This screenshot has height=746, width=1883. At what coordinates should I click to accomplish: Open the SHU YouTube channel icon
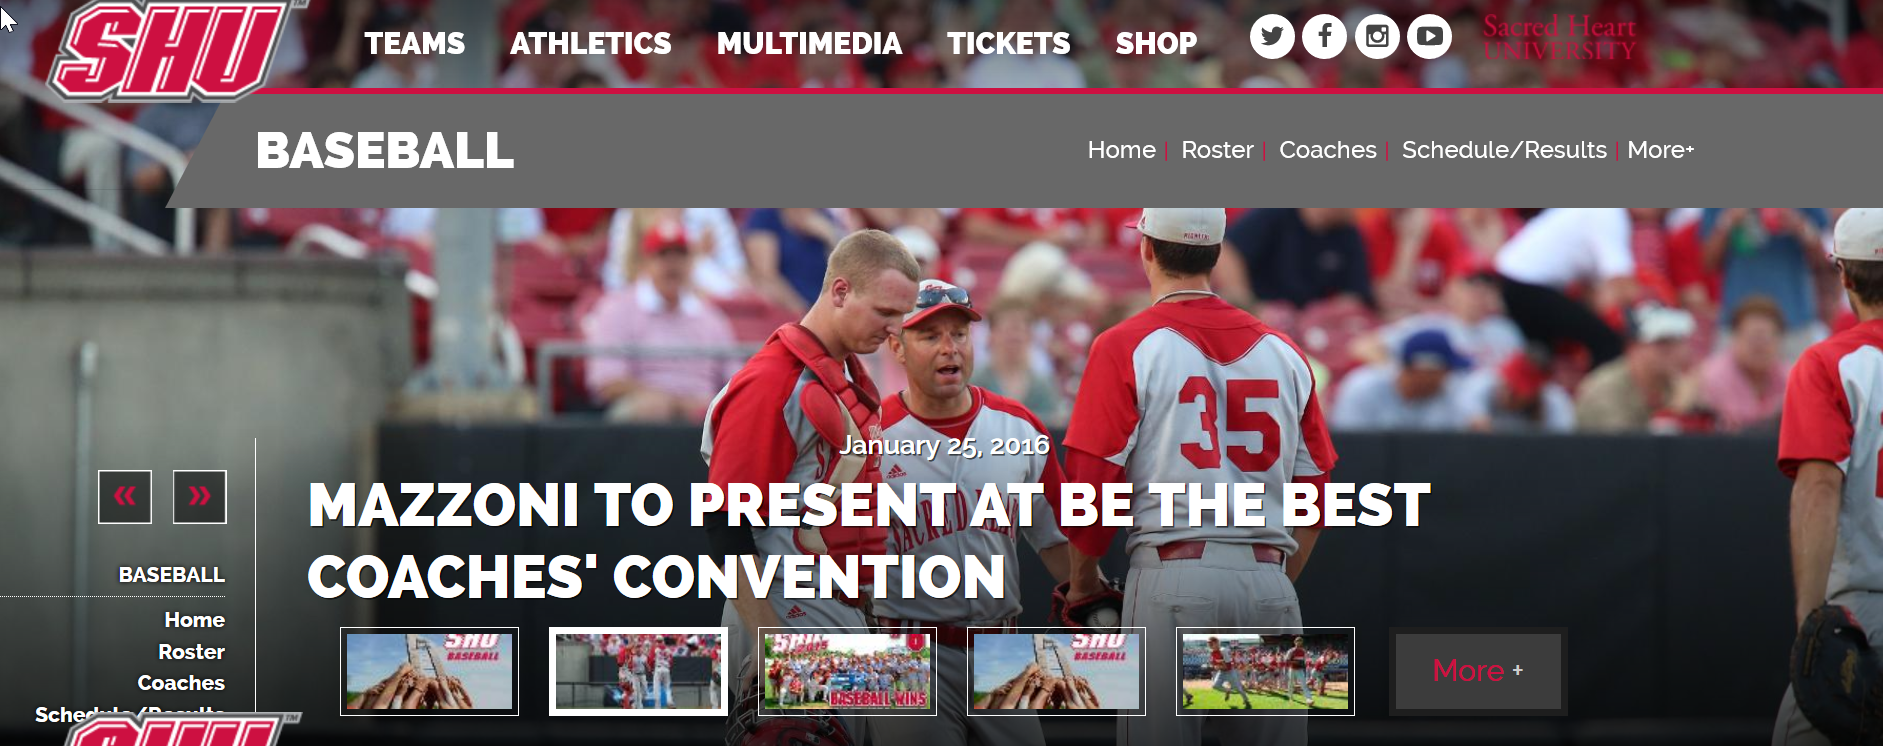1429,37
